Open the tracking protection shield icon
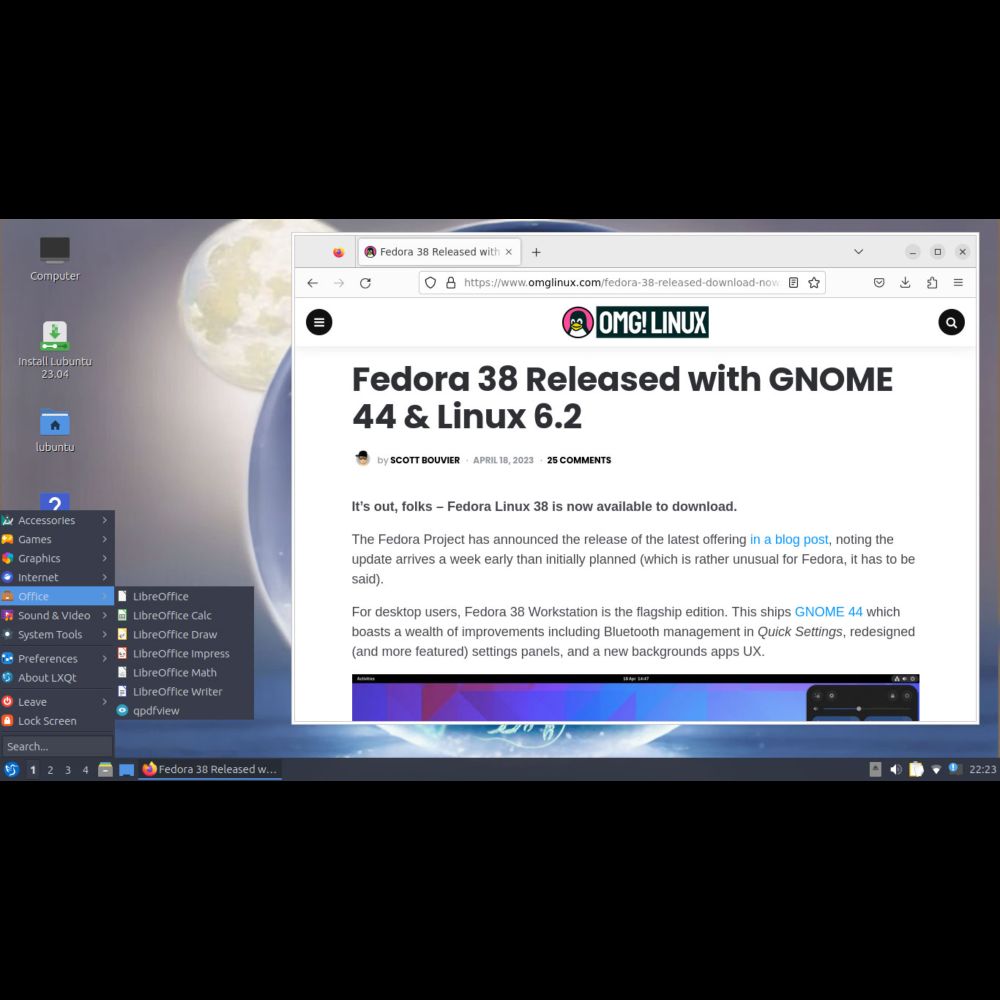The height and width of the screenshot is (1000, 1000). pos(430,283)
